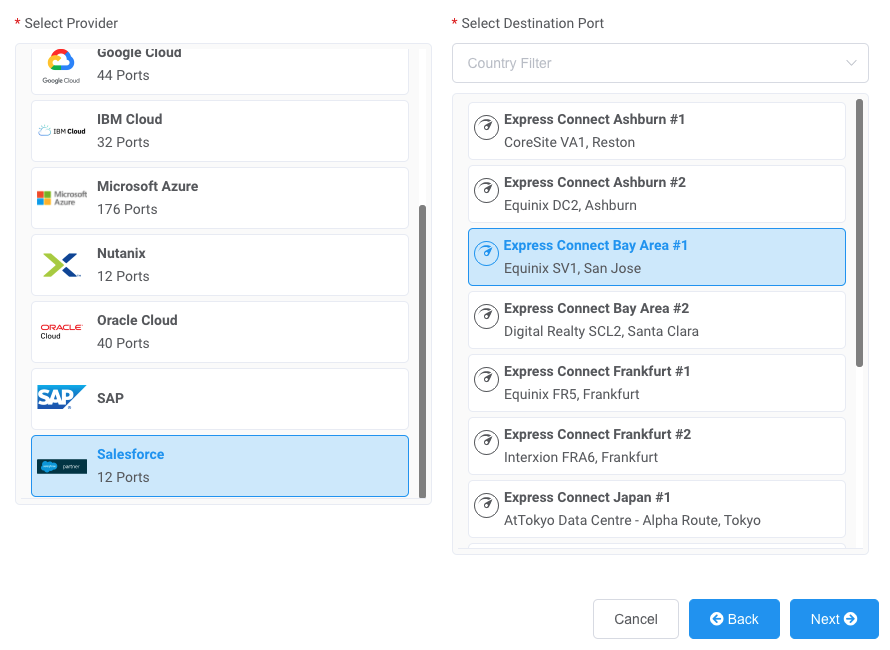Click Equinix SV1, San Jose location text
Screen dimensions: 890x650
[573, 268]
